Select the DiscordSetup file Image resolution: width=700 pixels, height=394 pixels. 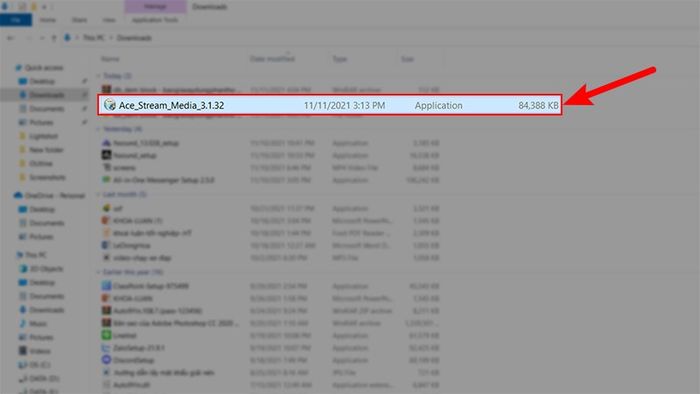(x=133, y=360)
